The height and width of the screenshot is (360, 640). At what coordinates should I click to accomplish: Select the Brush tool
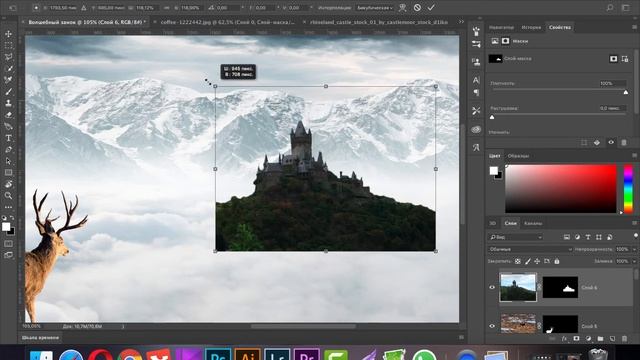coord(8,92)
